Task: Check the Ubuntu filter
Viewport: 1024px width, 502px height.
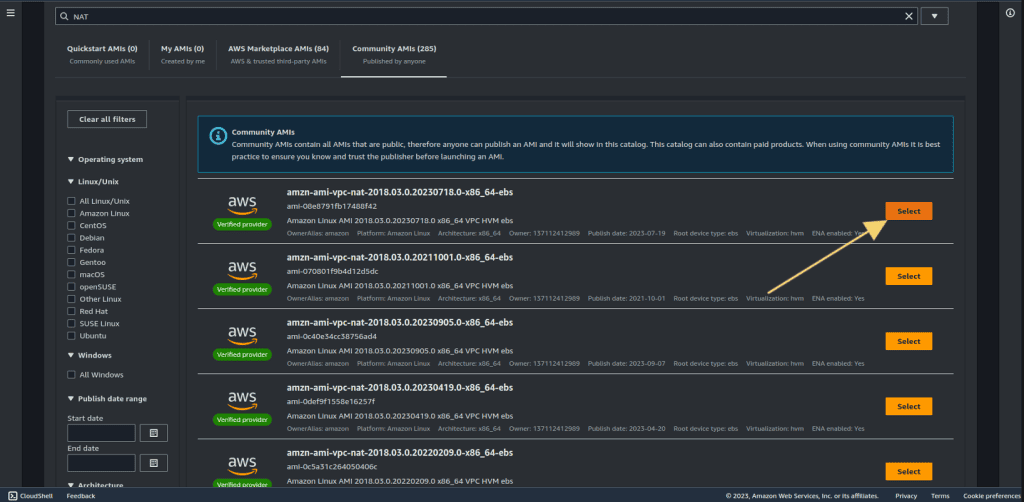Action: click(71, 336)
